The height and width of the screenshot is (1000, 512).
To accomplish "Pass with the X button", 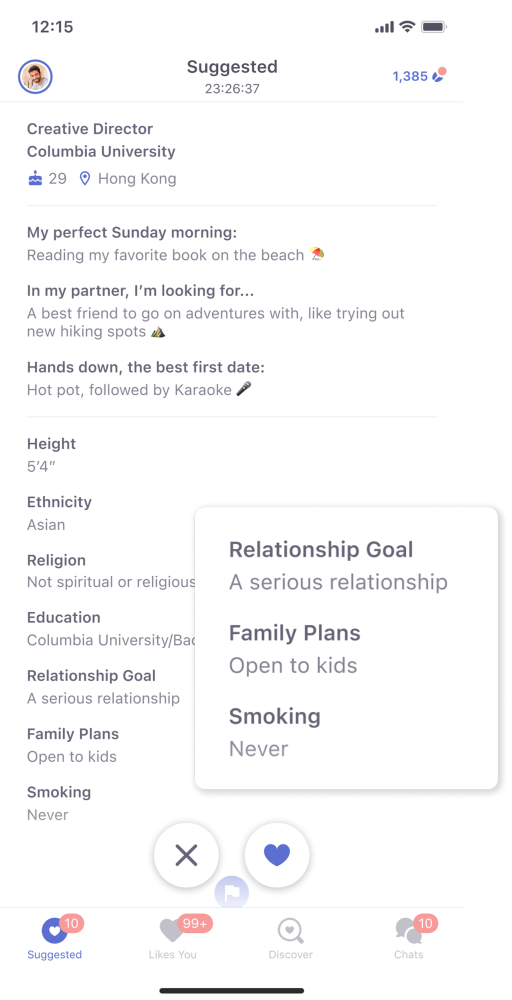I will [186, 855].
